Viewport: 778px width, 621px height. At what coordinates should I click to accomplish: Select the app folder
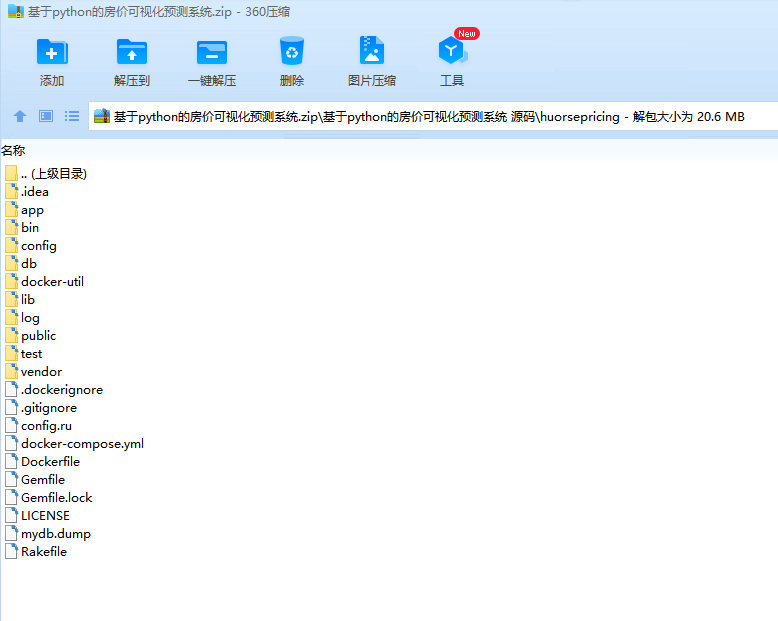(x=25, y=210)
